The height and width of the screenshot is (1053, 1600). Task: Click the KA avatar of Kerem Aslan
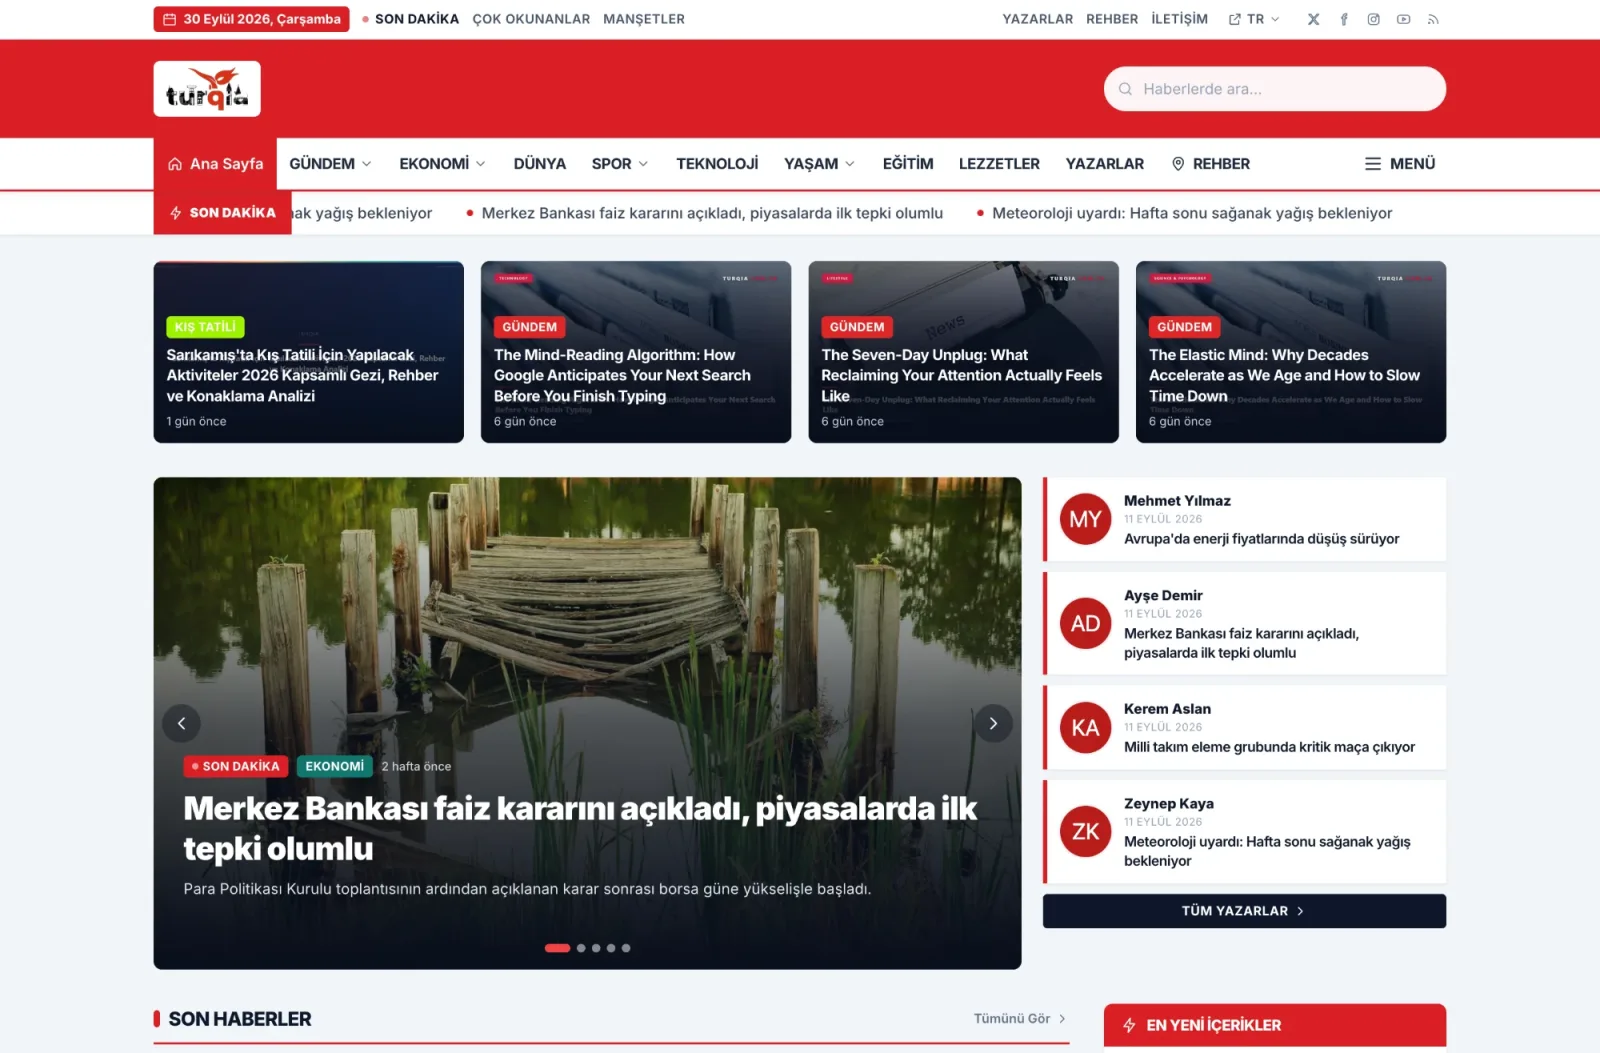tap(1085, 727)
